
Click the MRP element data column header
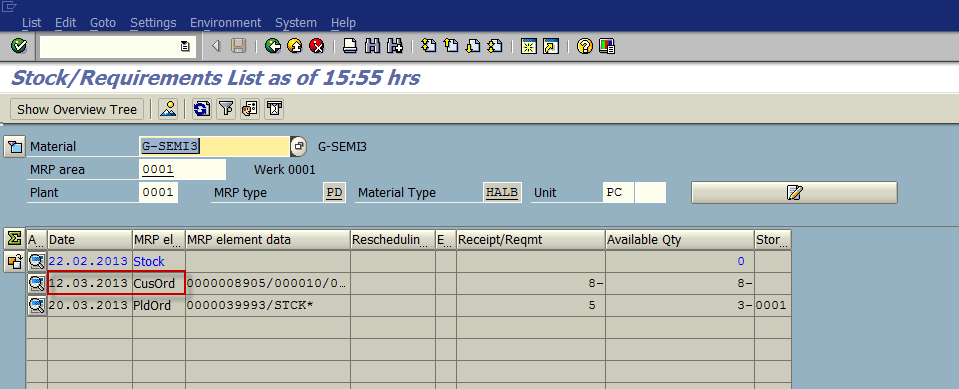click(x=267, y=240)
